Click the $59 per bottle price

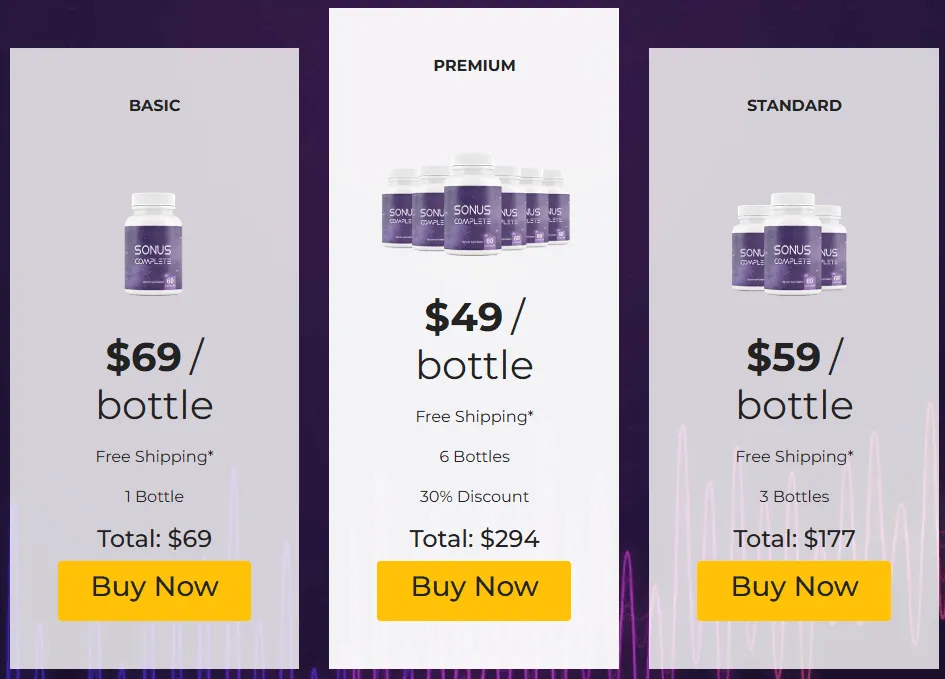click(x=793, y=380)
